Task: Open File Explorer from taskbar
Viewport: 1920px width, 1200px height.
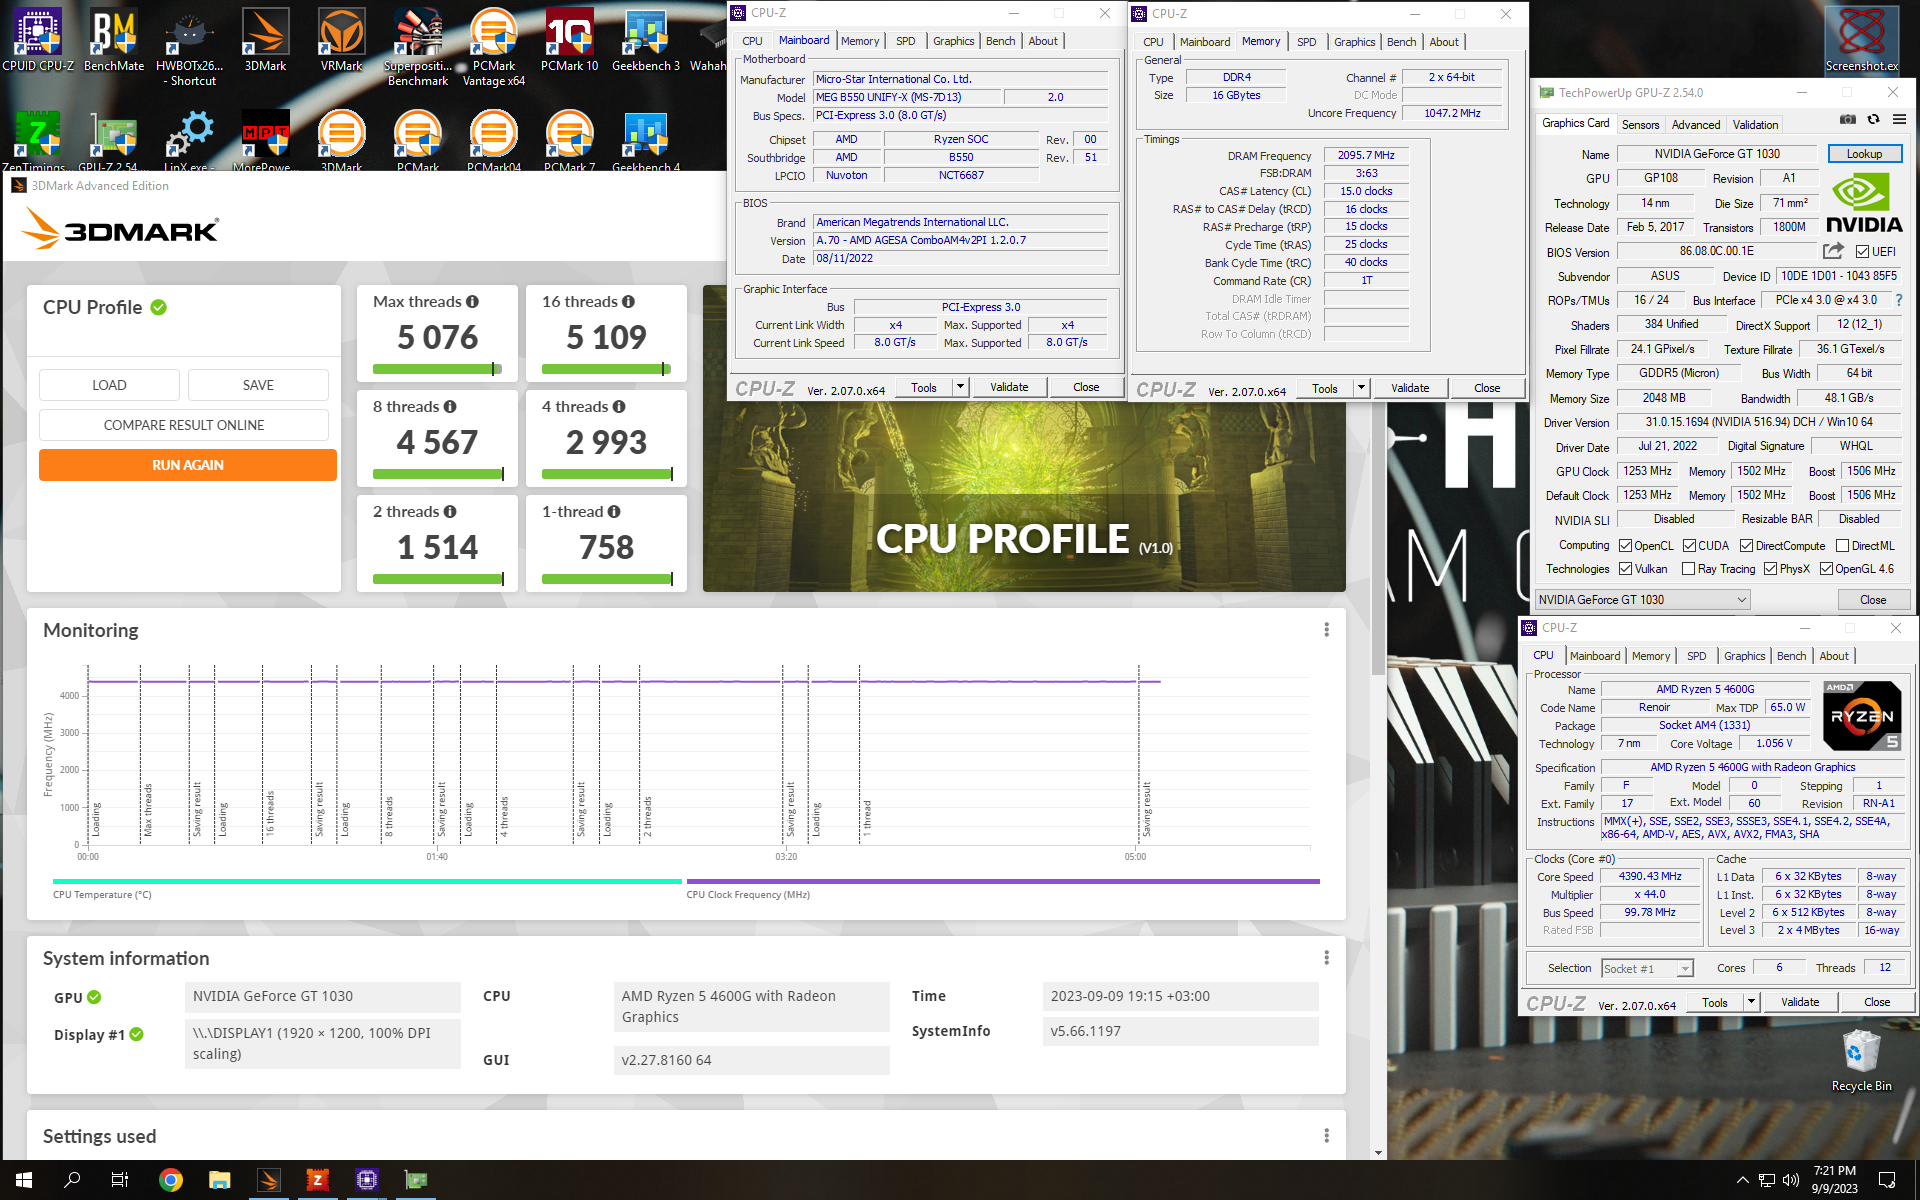Action: 220,1180
